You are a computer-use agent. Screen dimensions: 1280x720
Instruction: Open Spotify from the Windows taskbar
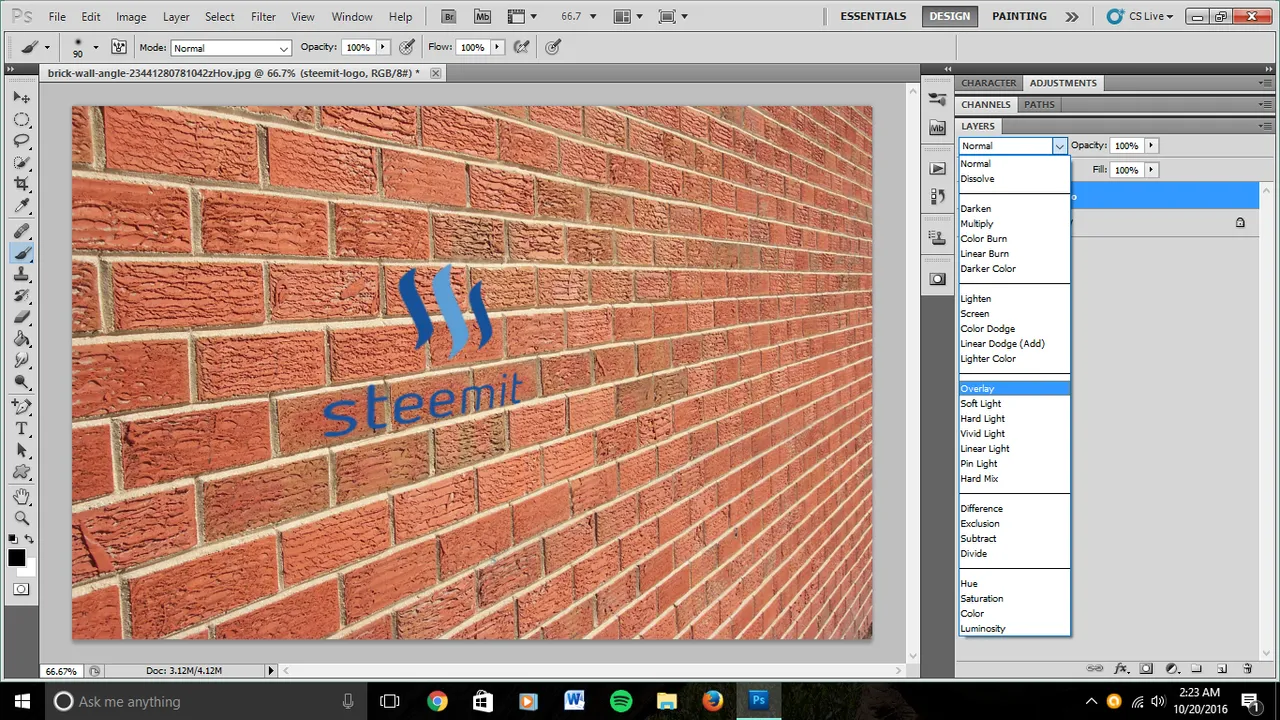click(620, 701)
